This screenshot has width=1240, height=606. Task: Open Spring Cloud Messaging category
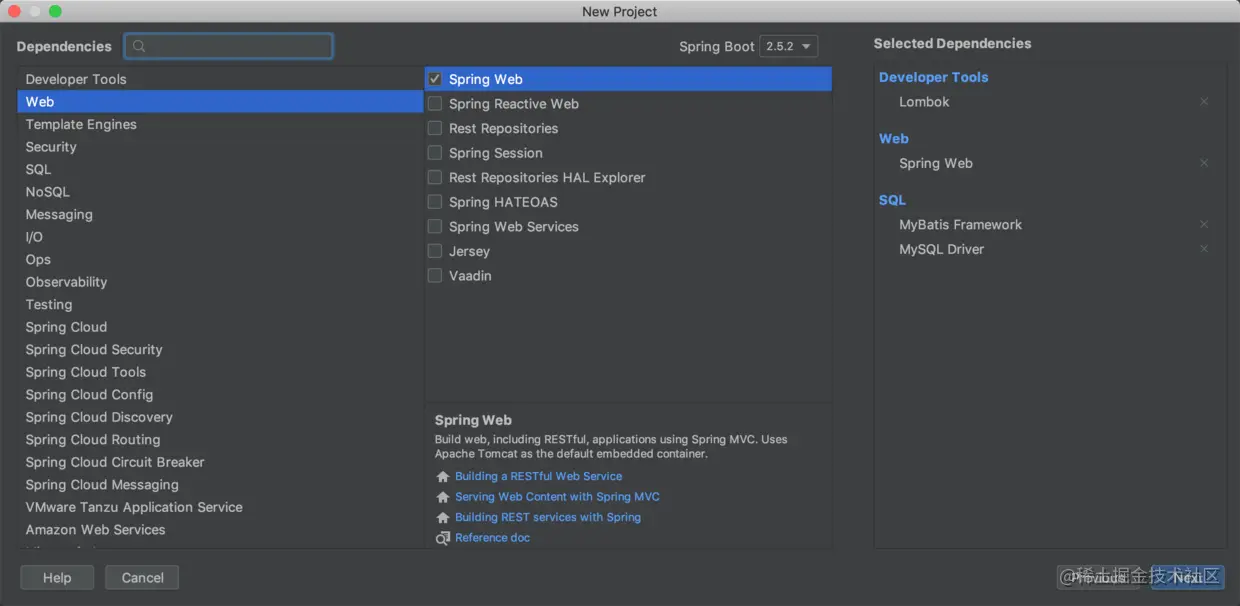[220, 484]
